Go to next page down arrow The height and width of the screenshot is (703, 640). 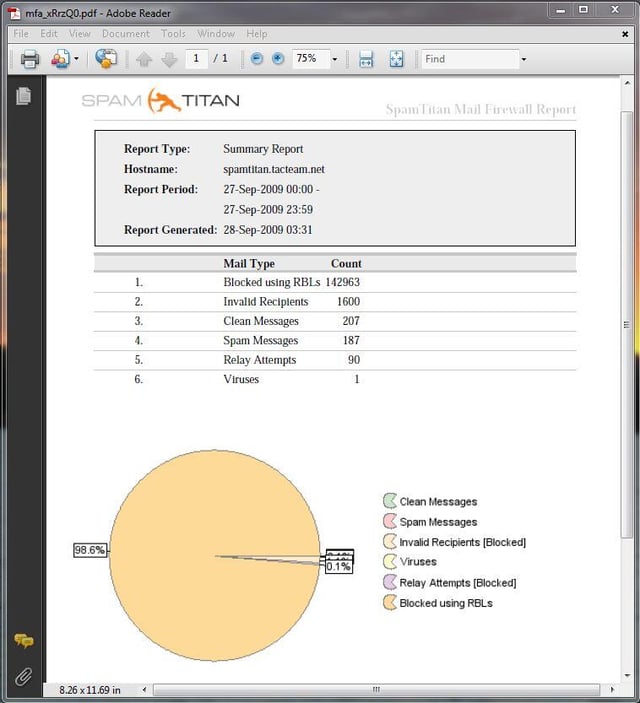click(x=169, y=59)
